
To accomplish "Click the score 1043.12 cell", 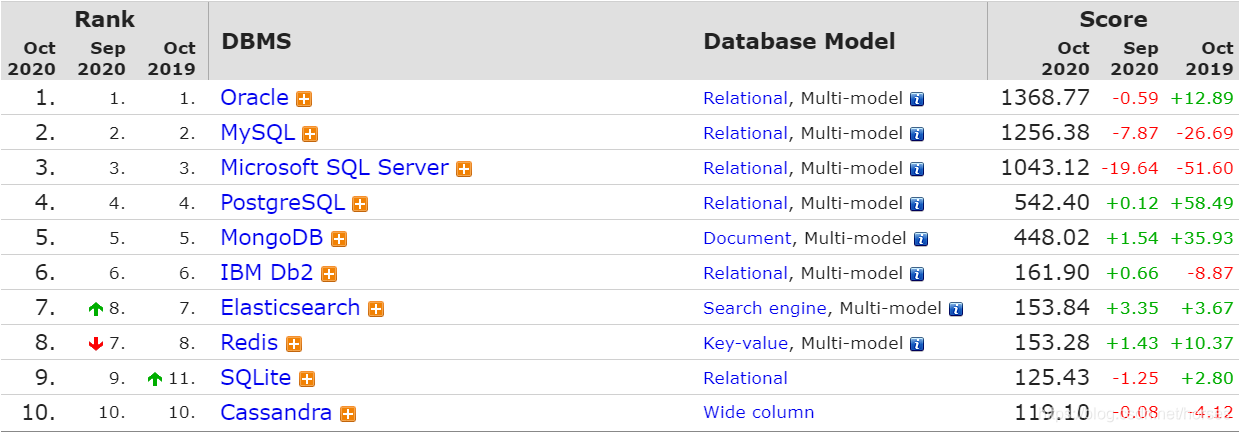I will point(1045,168).
